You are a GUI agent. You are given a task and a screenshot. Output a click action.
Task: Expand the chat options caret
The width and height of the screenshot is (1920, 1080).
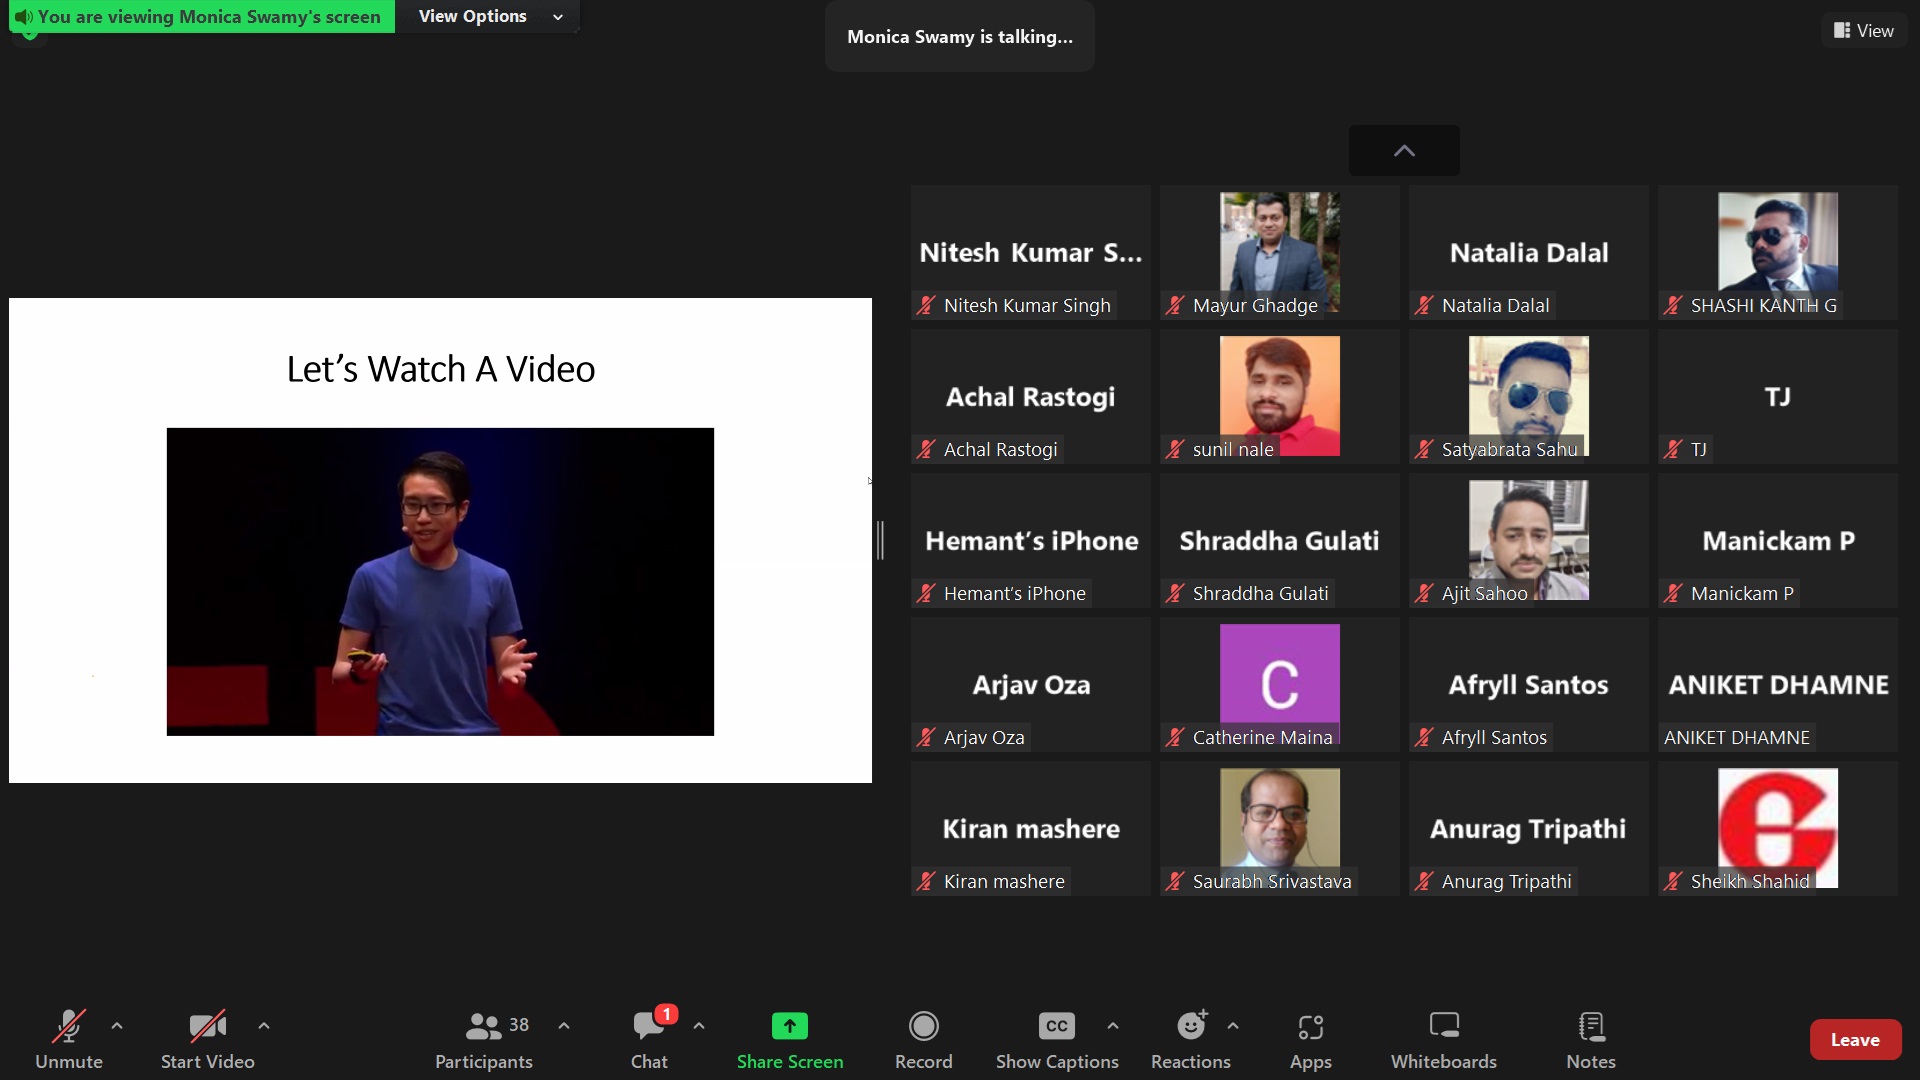(x=699, y=1026)
